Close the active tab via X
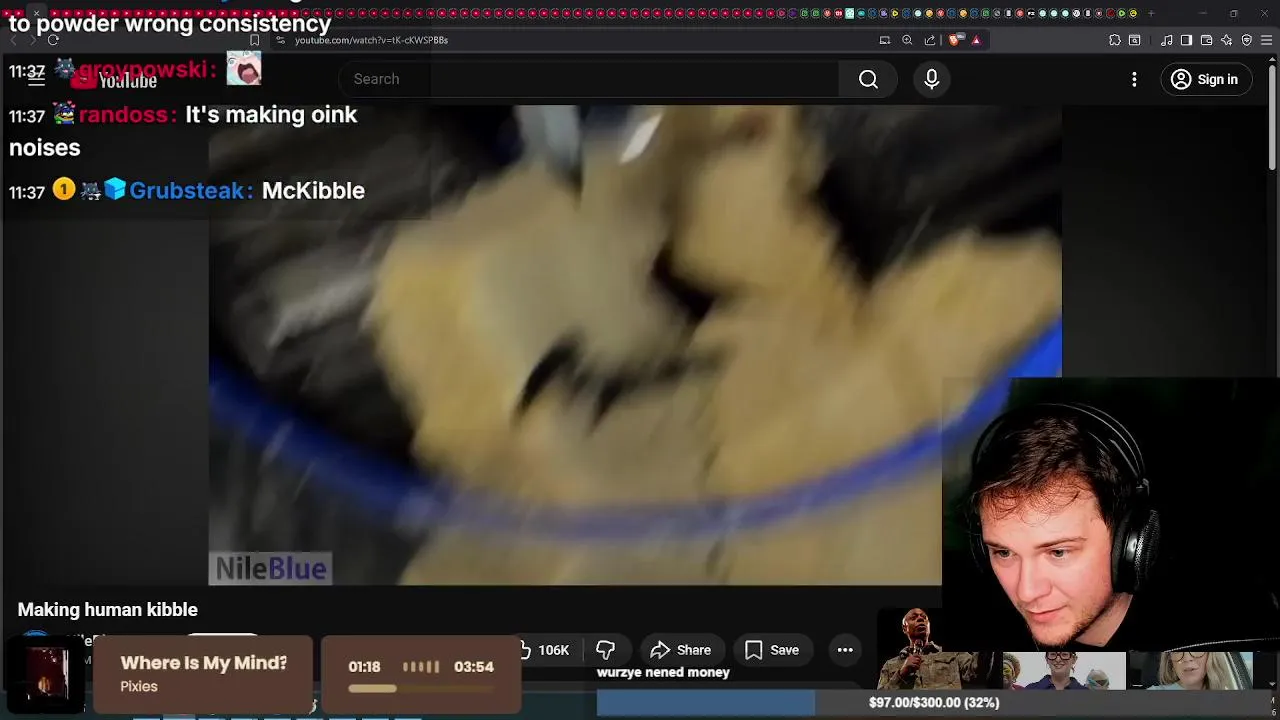This screenshot has width=1280, height=720. pyautogui.click(x=36, y=13)
